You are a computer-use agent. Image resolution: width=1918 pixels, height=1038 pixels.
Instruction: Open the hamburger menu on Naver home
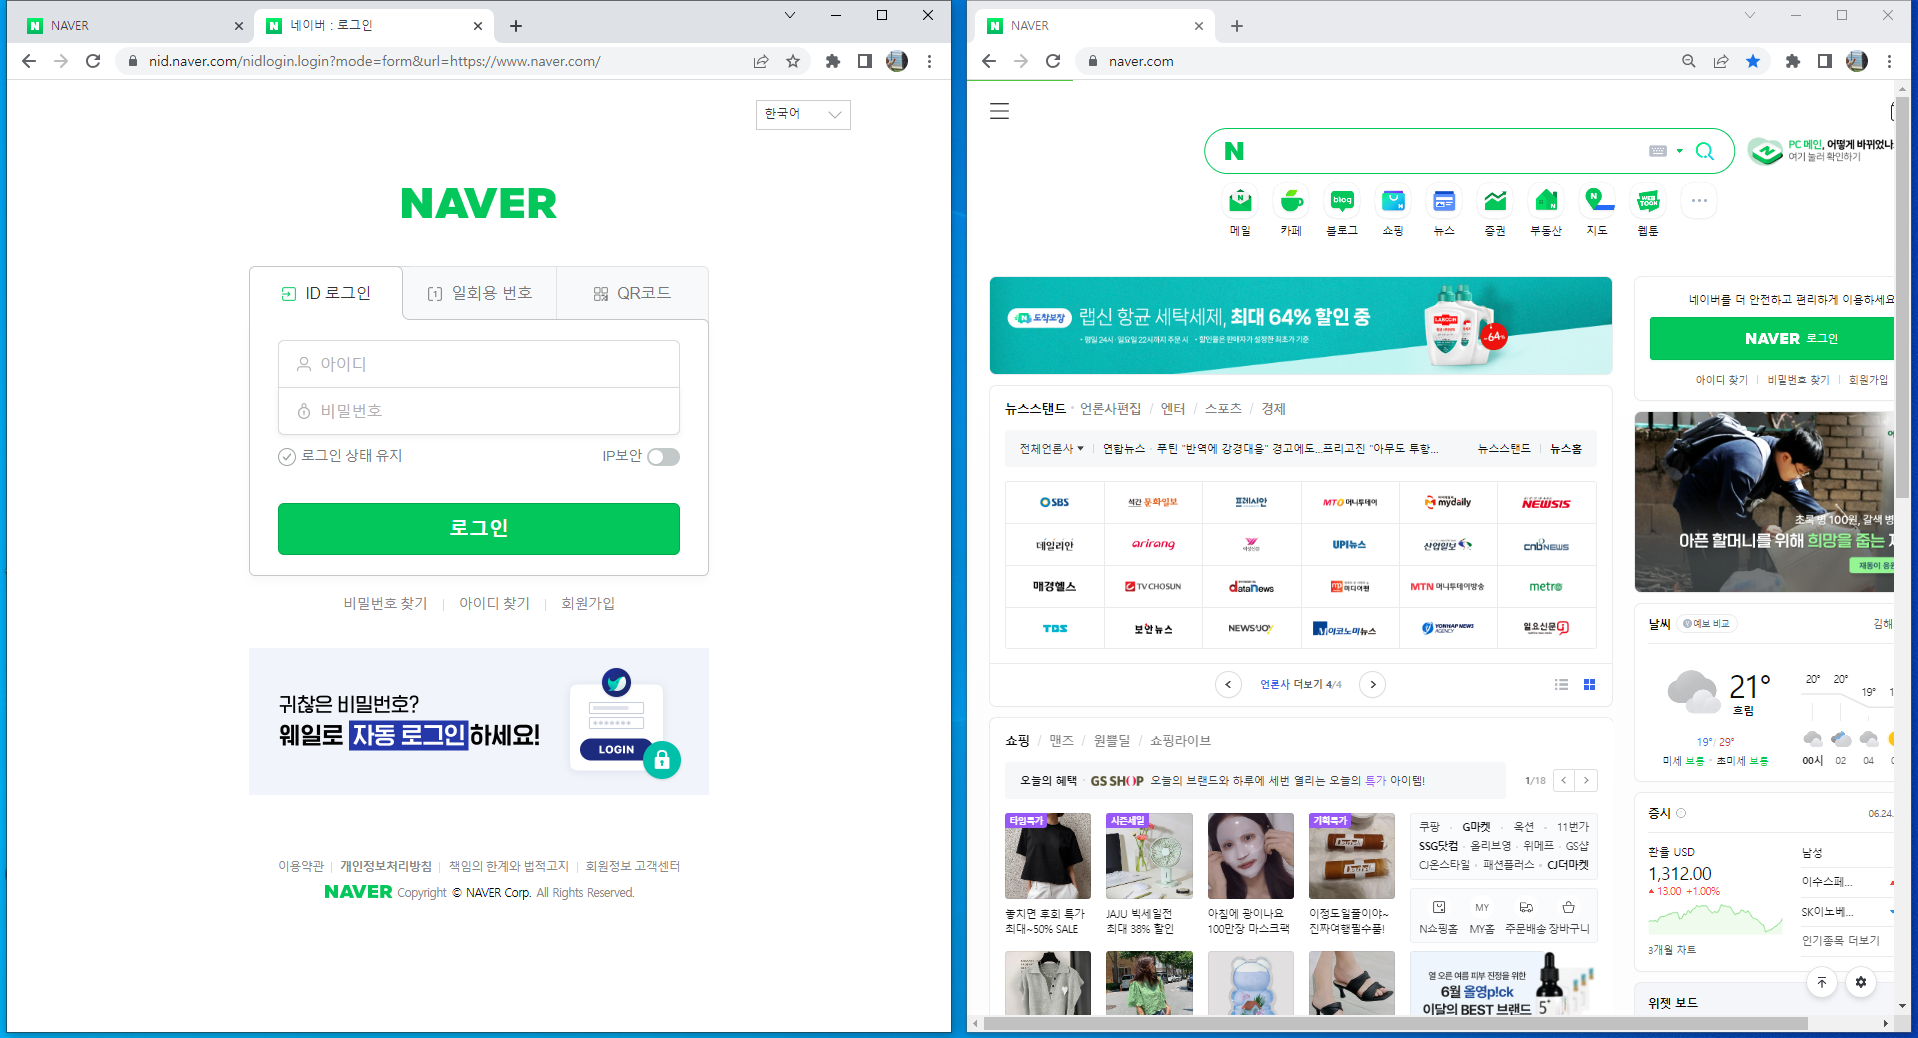pos(999,111)
